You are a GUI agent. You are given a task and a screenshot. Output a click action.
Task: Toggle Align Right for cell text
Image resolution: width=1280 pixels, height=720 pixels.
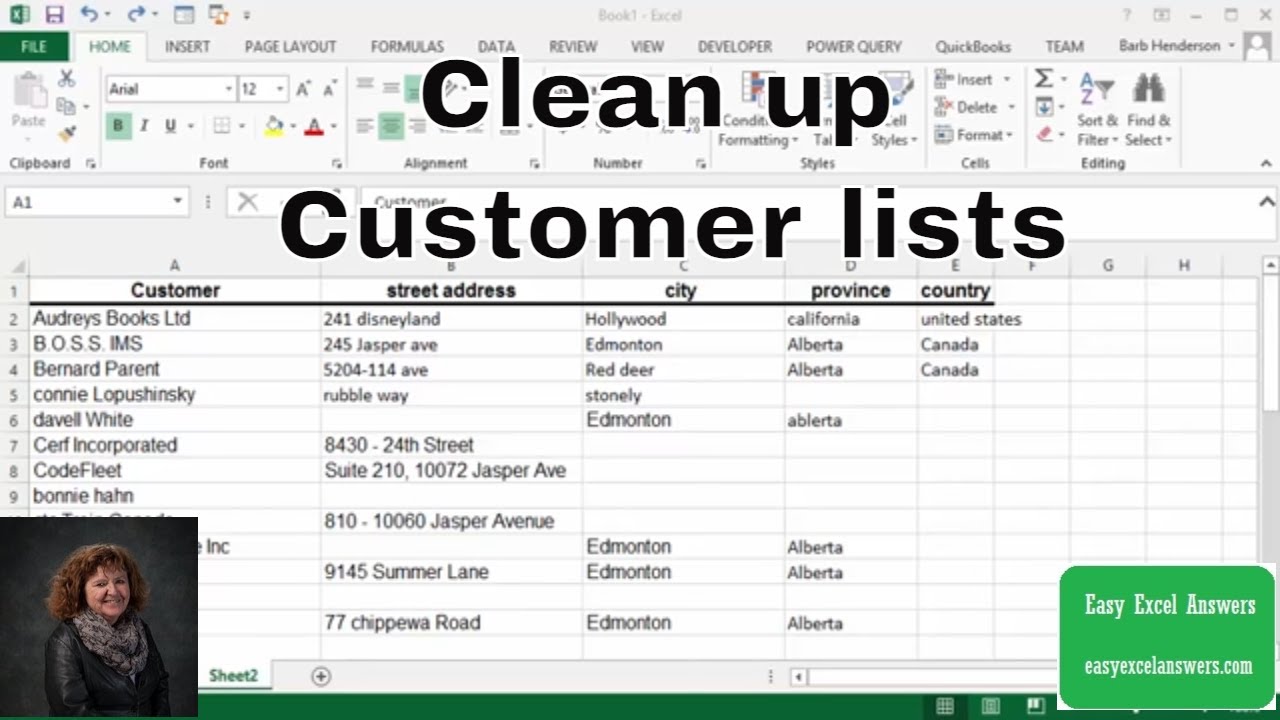point(417,126)
